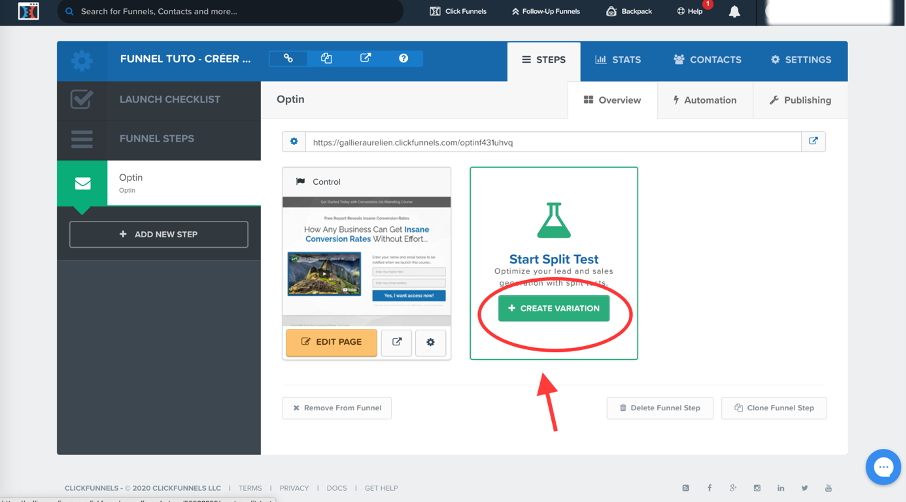The image size is (906, 502).
Task: Click the funnel settings gear icon
Action: tap(82, 61)
